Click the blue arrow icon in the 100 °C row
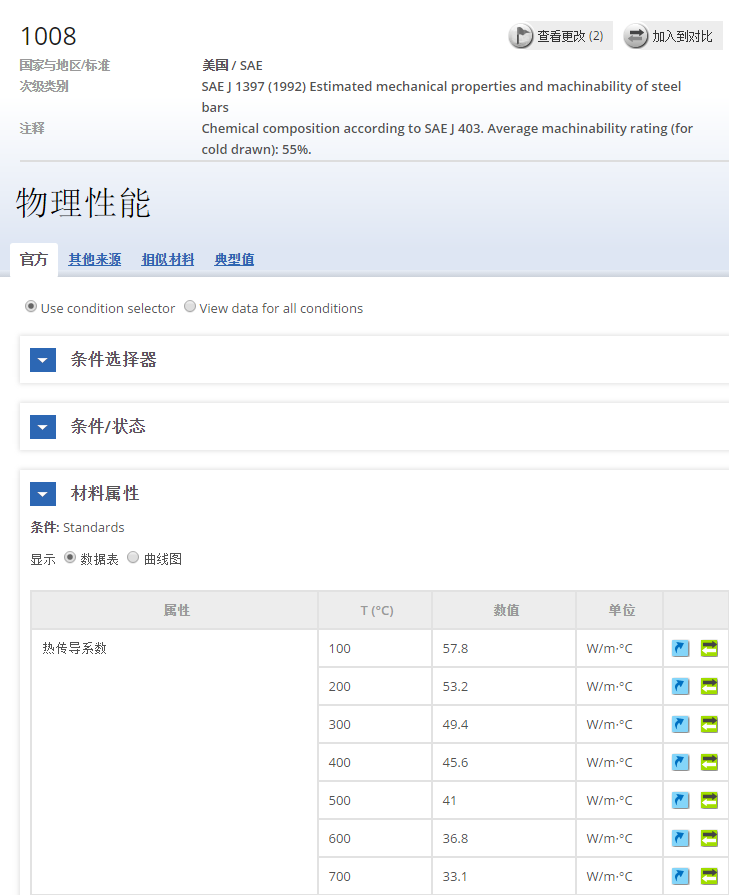Image resolution: width=729 pixels, height=895 pixels. (681, 648)
